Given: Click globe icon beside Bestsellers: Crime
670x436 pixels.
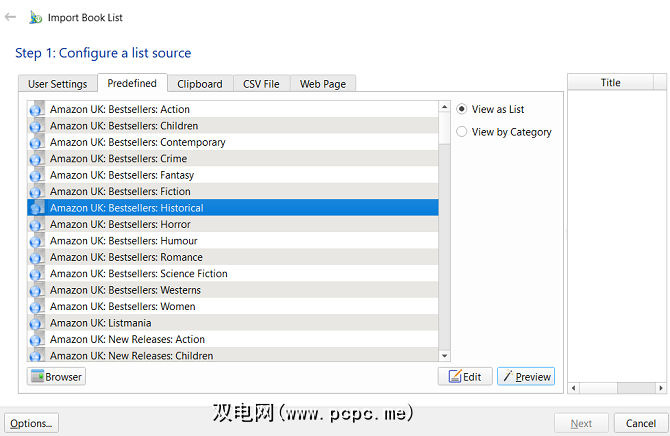Looking at the screenshot, I should [x=36, y=159].
